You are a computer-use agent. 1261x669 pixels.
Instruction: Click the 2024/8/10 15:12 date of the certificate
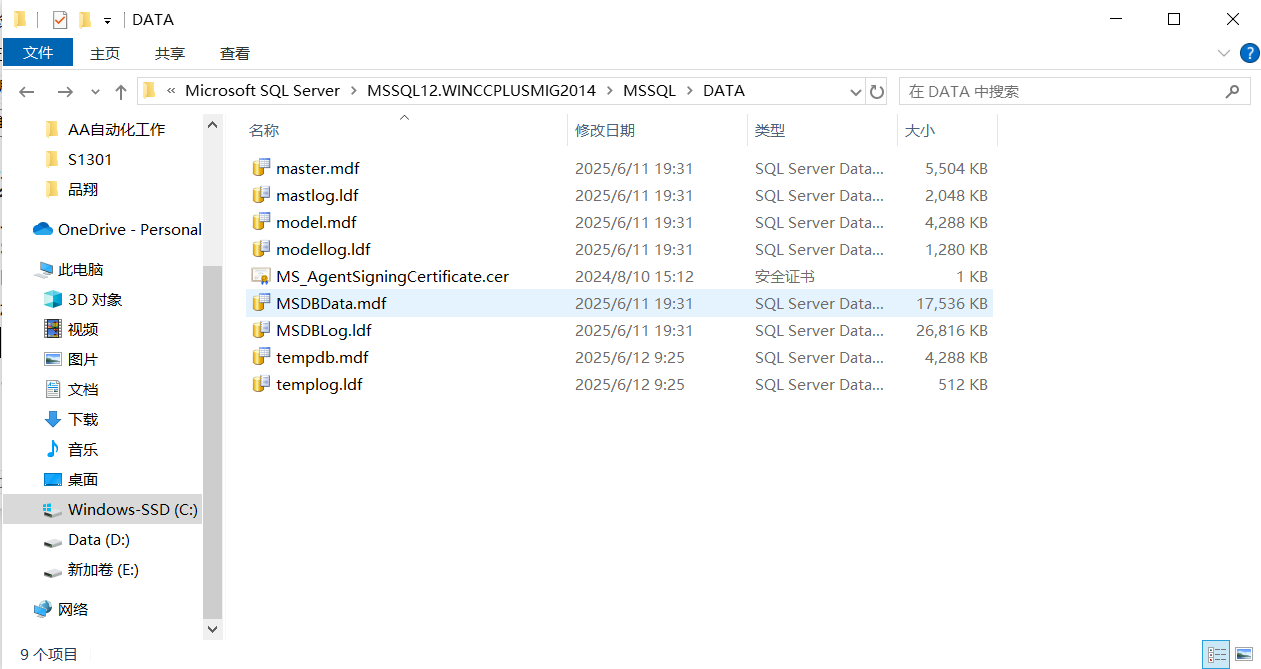(634, 276)
